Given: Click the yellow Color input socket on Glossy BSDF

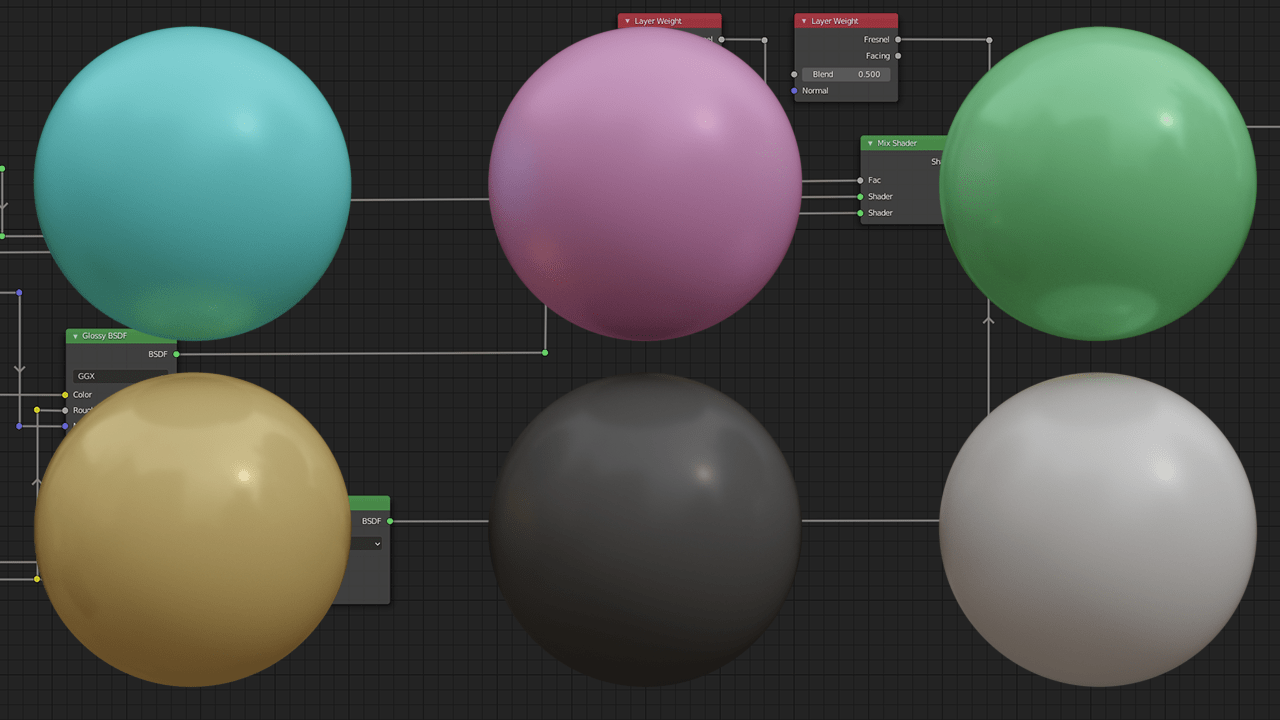Looking at the screenshot, I should coord(67,394).
